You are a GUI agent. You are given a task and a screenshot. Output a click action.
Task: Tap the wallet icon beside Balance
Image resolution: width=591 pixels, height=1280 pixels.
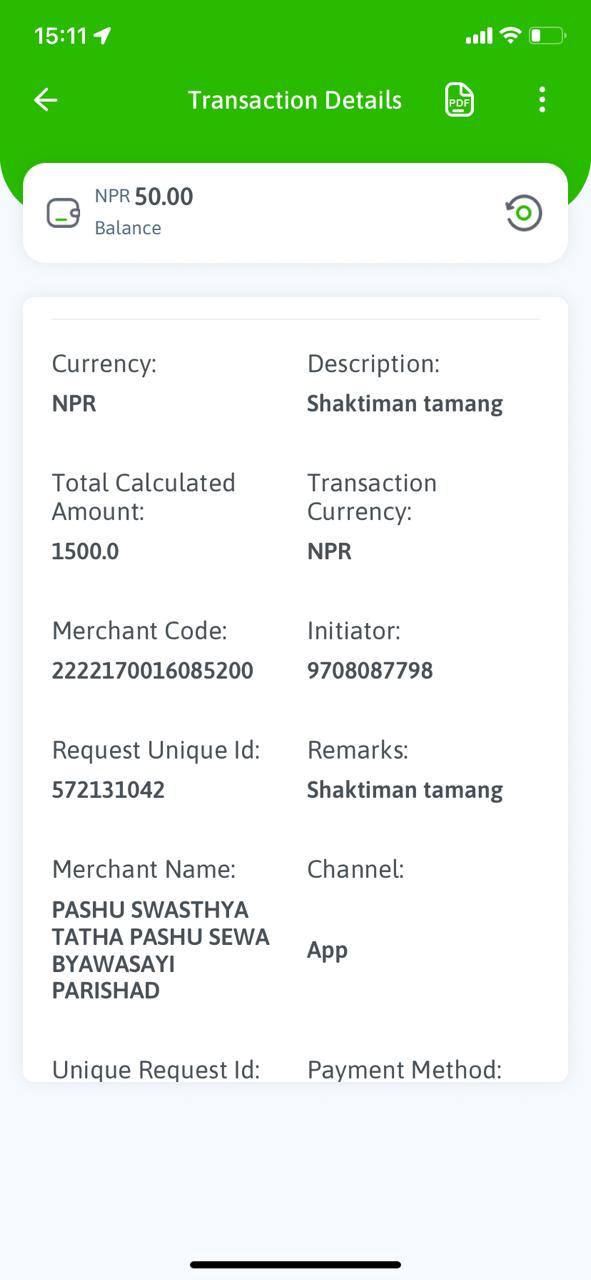click(x=63, y=213)
